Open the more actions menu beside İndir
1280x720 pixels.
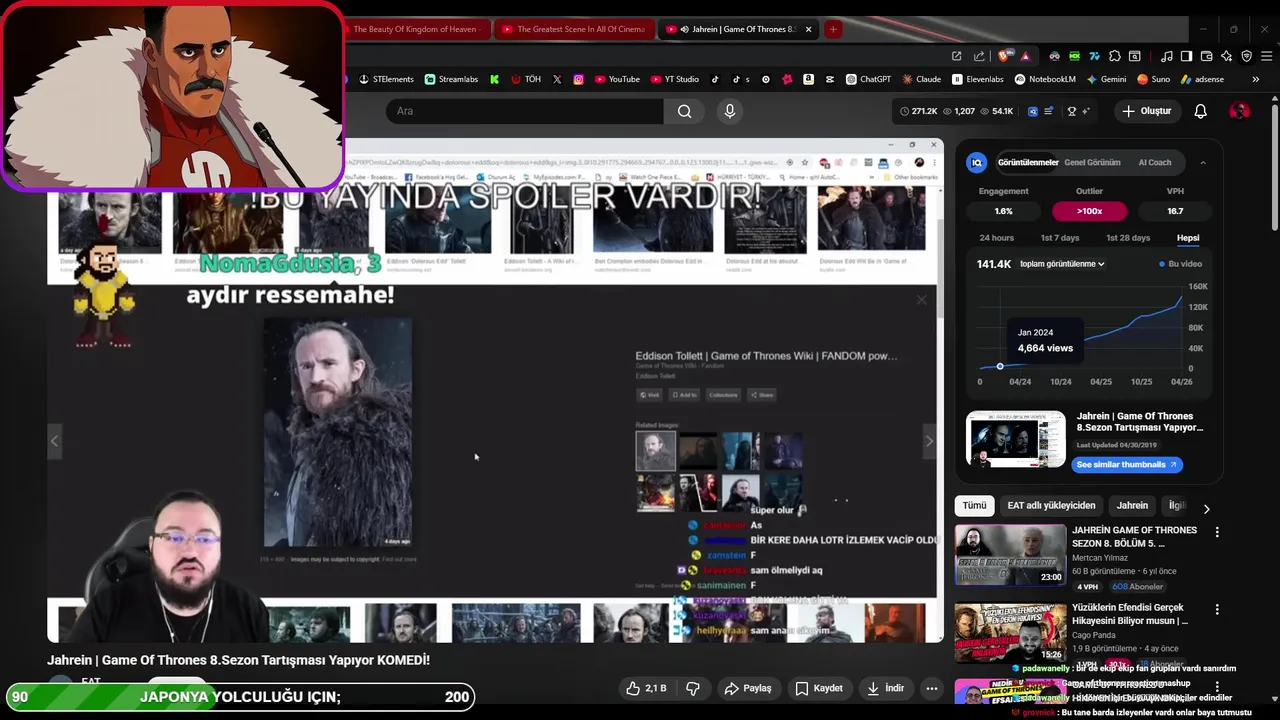931,688
